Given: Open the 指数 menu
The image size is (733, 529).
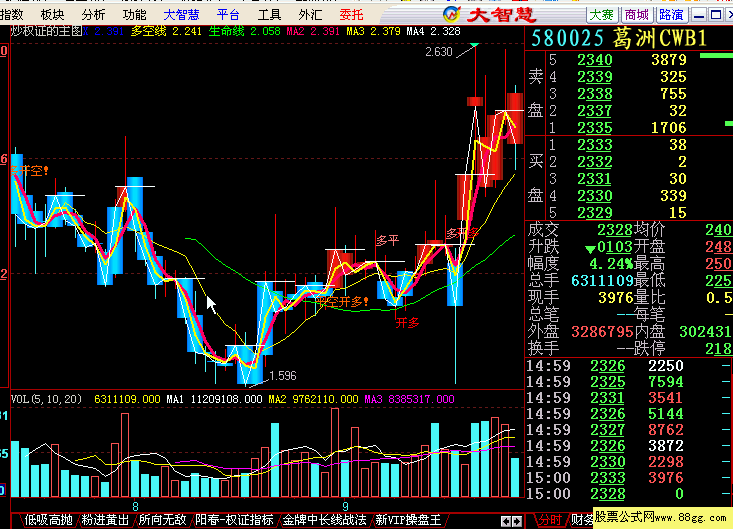Looking at the screenshot, I should click(11, 15).
